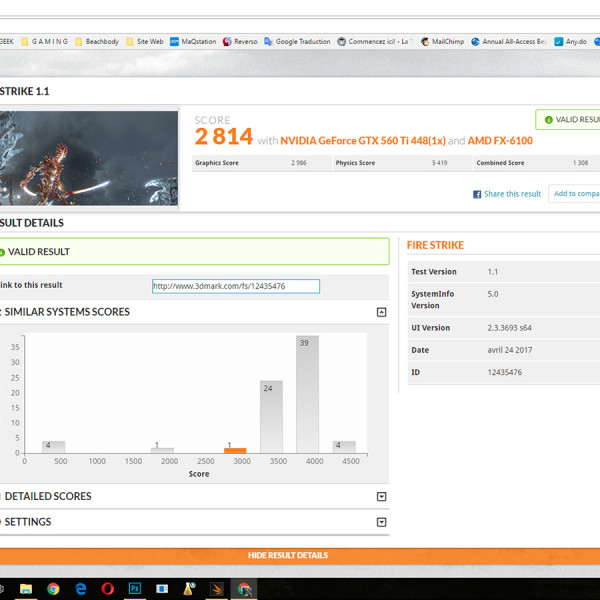Click the orange 3000 score bar in chart
This screenshot has height=600, width=600.
click(x=235, y=450)
